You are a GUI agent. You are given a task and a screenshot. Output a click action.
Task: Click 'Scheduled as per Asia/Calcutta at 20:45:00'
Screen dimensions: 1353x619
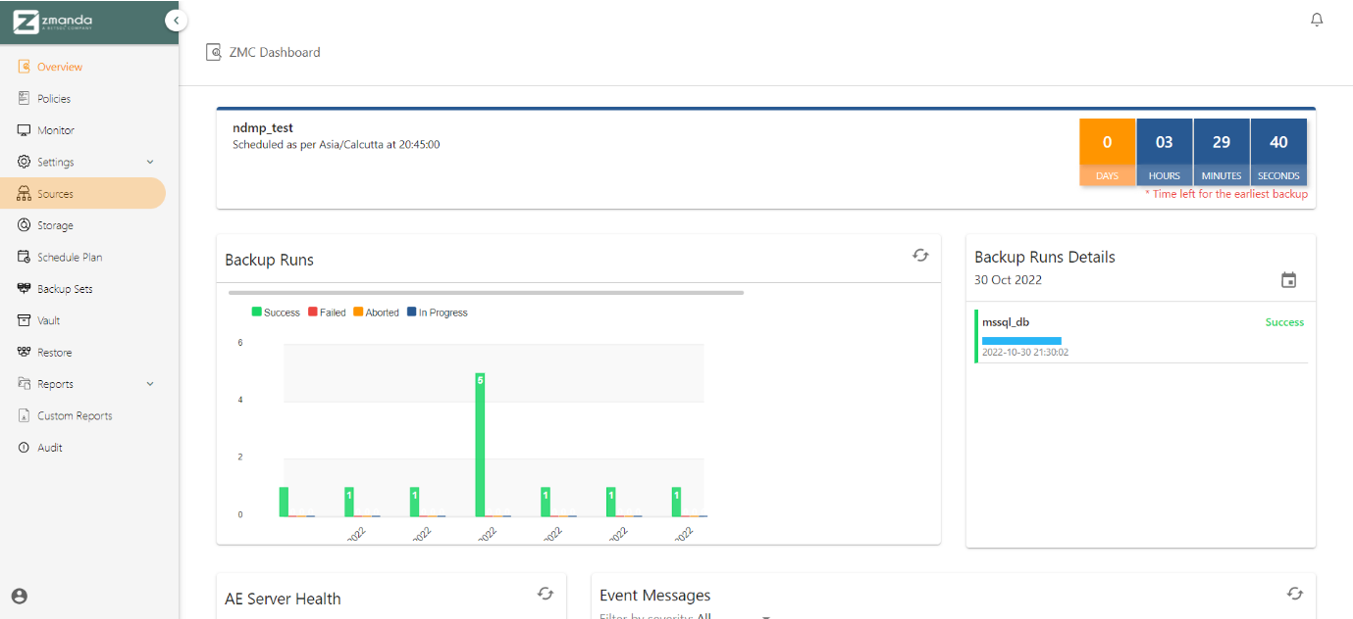pos(336,145)
